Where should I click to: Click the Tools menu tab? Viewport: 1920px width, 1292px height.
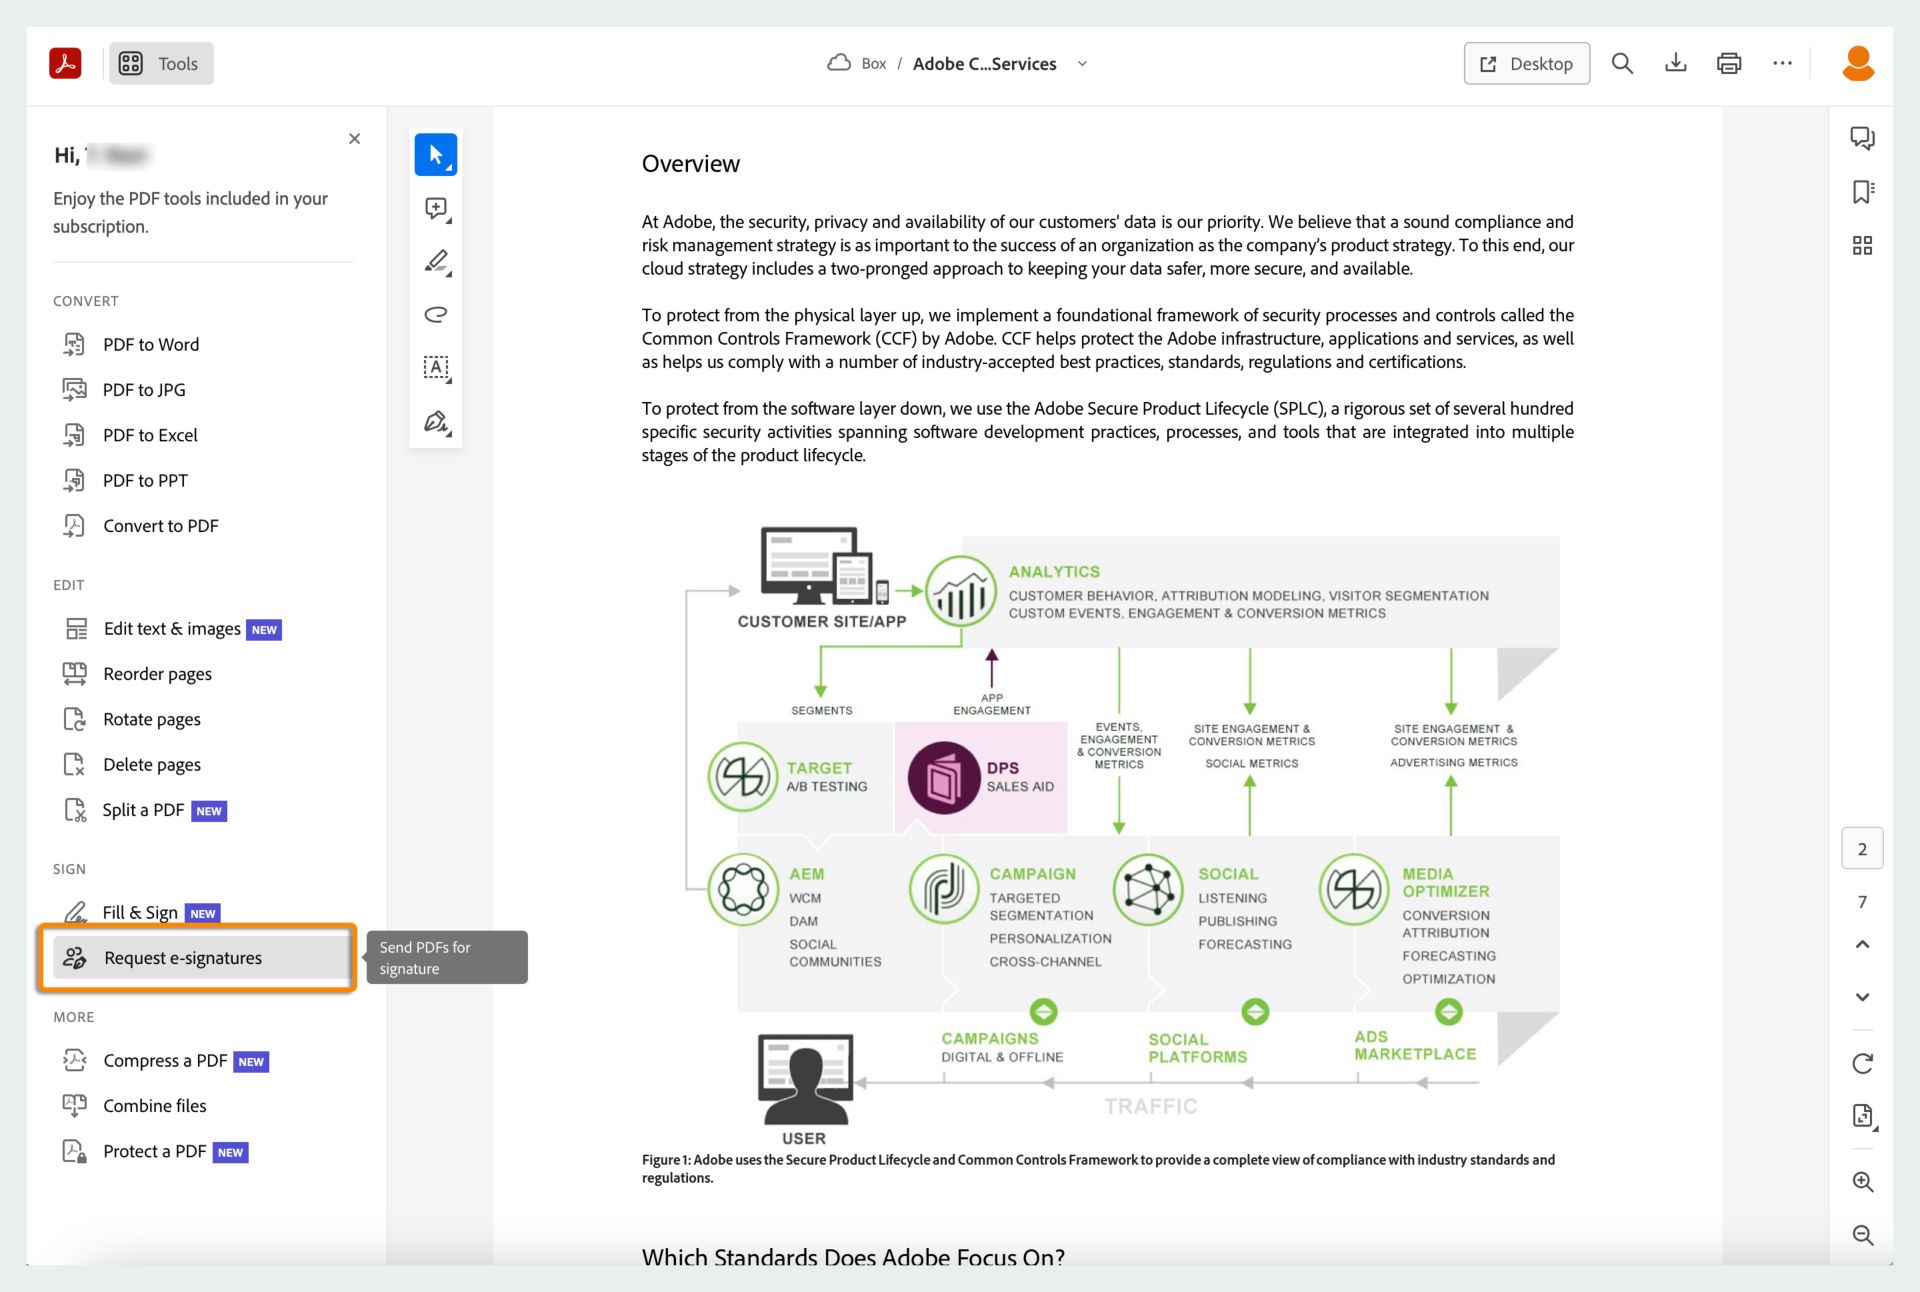click(161, 62)
